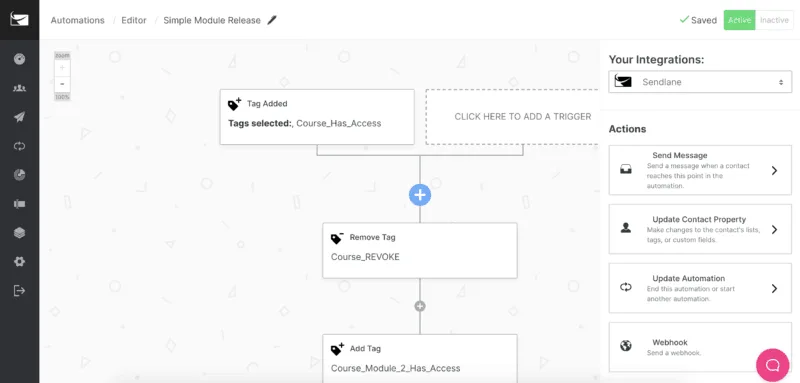The height and width of the screenshot is (383, 800).
Task: Open the campaigns paper plane icon
Action: [x=19, y=117]
